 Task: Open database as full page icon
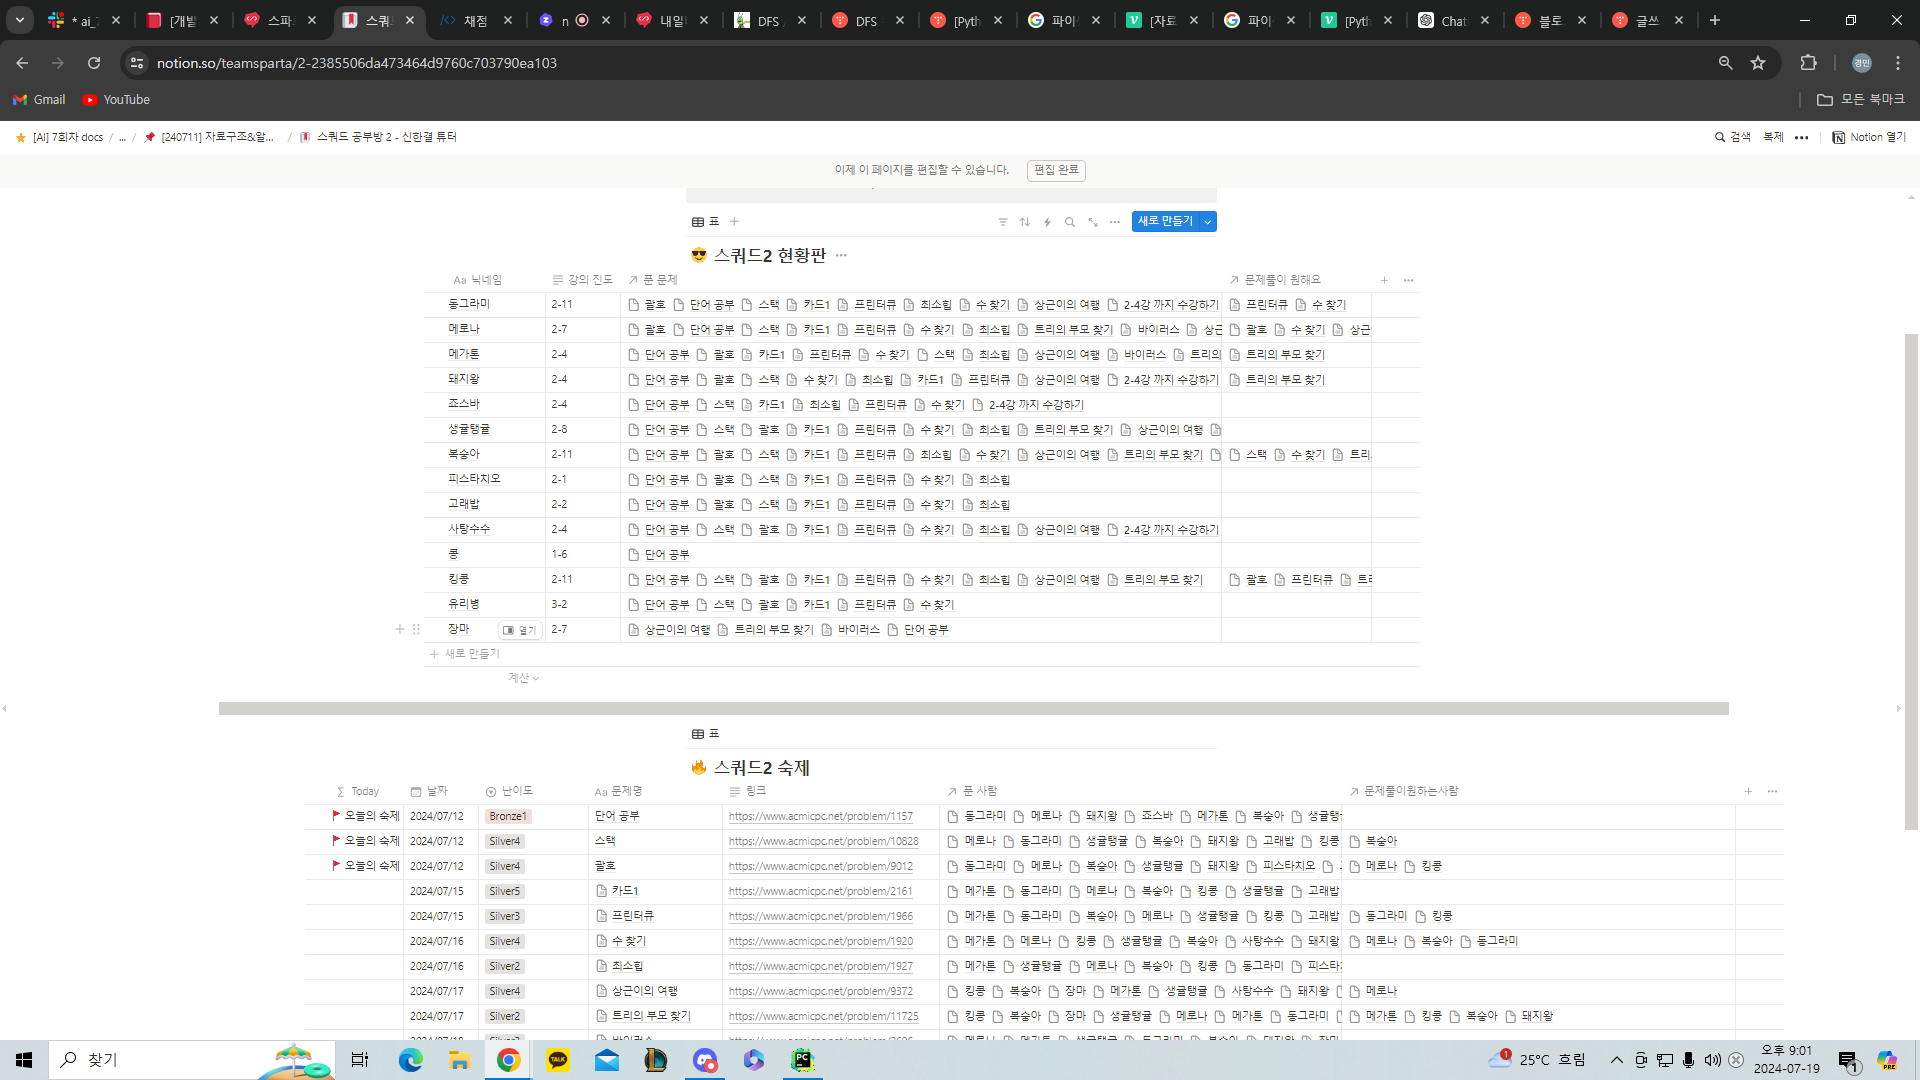tap(1093, 222)
